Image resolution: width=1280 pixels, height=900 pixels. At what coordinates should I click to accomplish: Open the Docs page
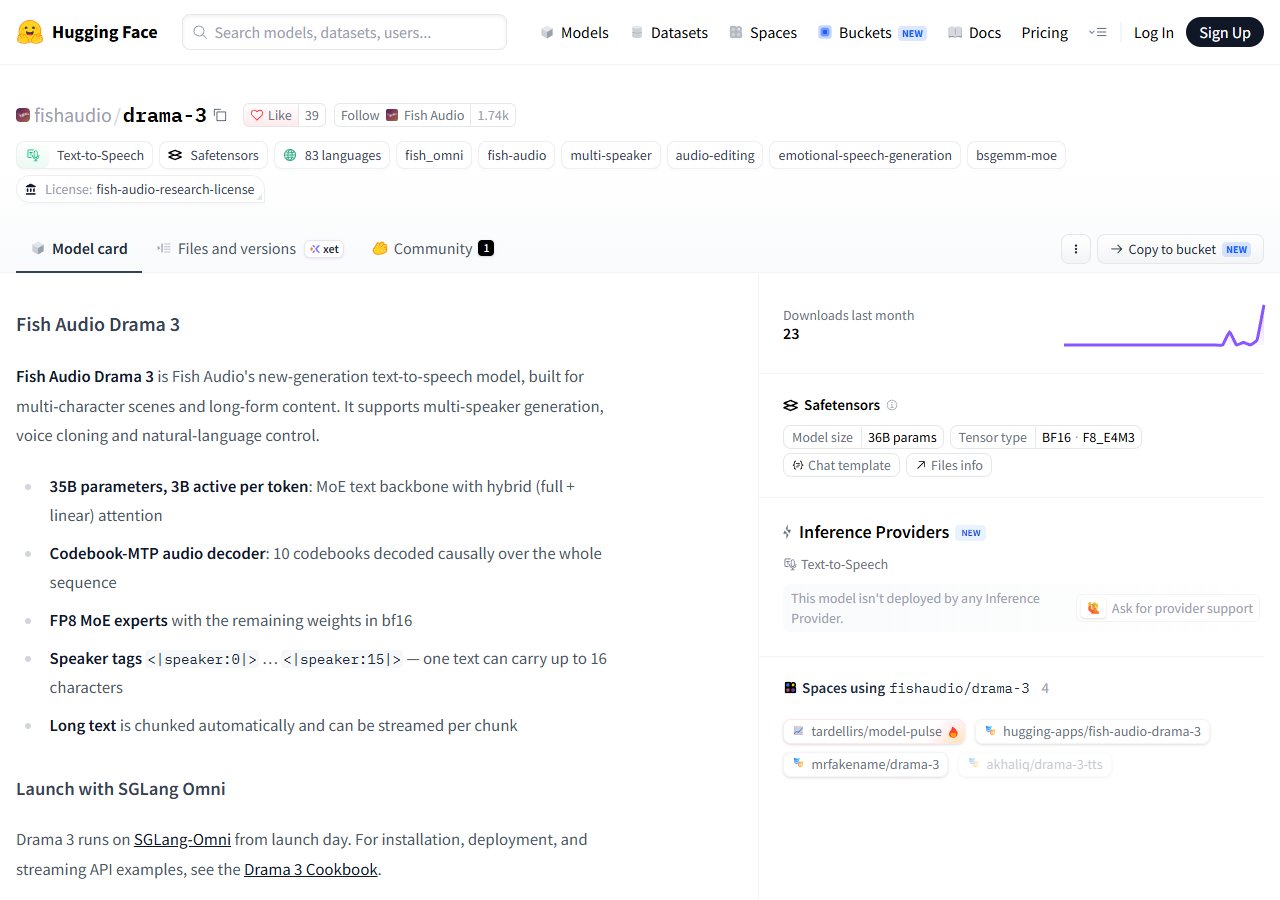click(x=974, y=32)
